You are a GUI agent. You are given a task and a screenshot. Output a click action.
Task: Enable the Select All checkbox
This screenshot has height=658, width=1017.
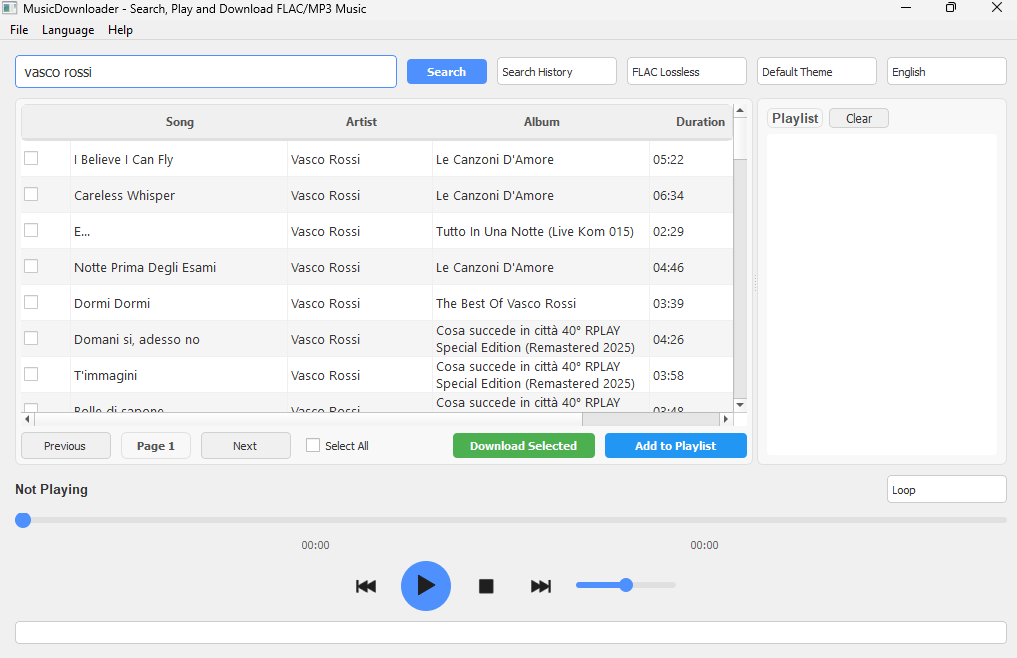(x=313, y=445)
